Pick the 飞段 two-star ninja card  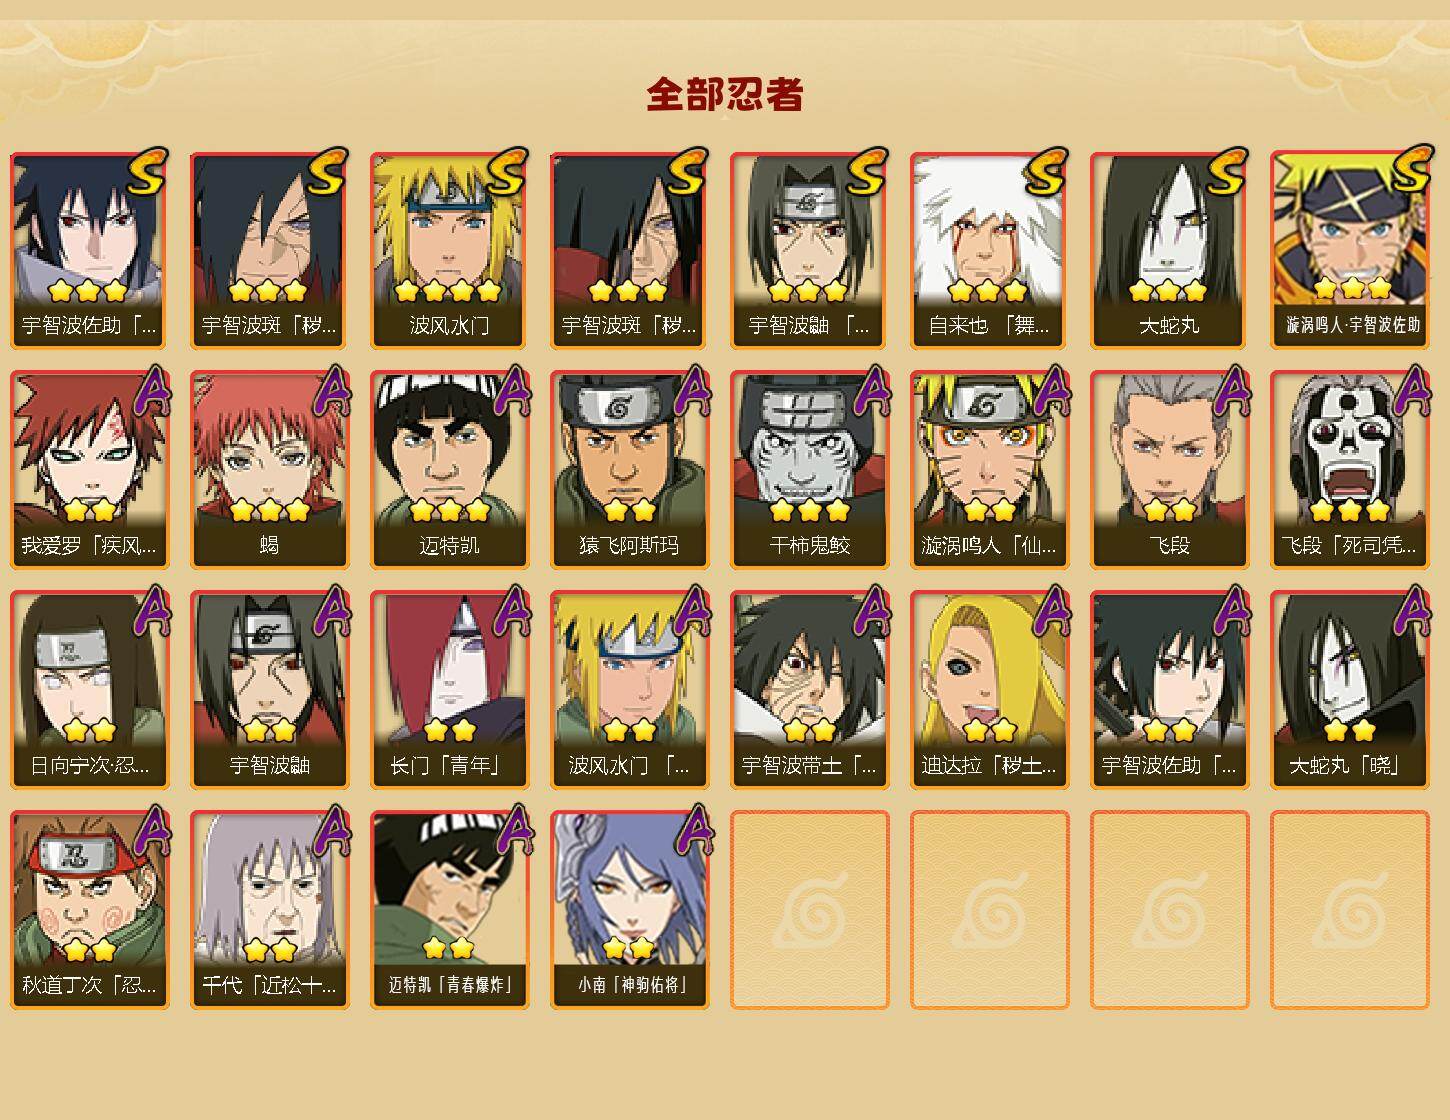(1170, 470)
